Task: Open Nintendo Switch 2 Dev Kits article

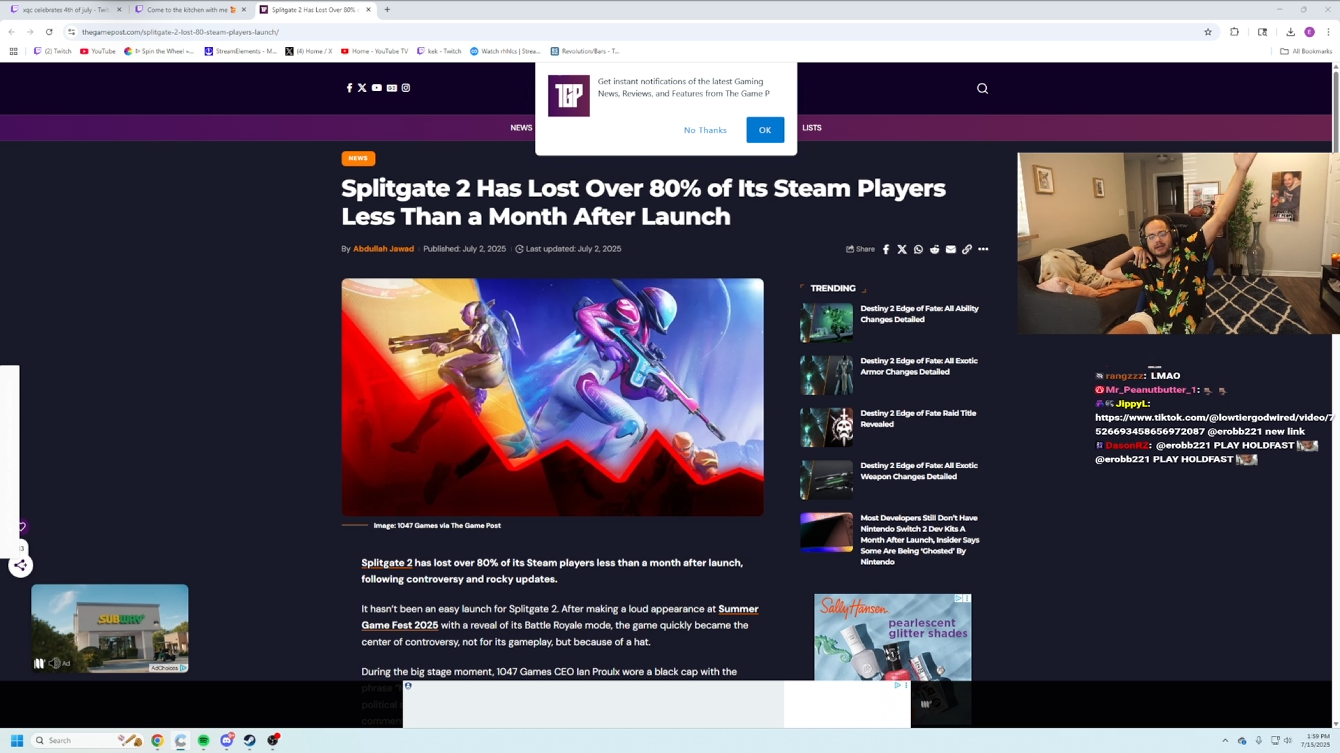Action: pos(920,540)
